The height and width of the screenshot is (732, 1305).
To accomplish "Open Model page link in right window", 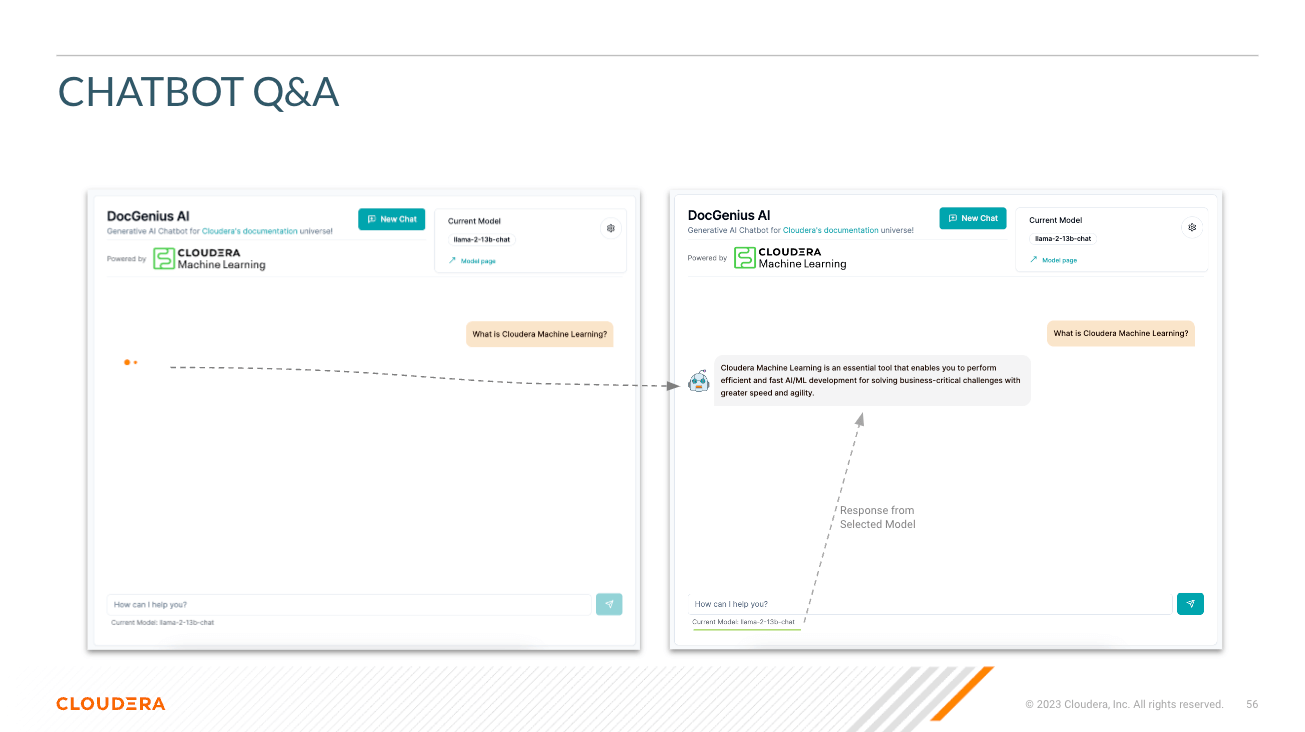I will tap(1054, 260).
